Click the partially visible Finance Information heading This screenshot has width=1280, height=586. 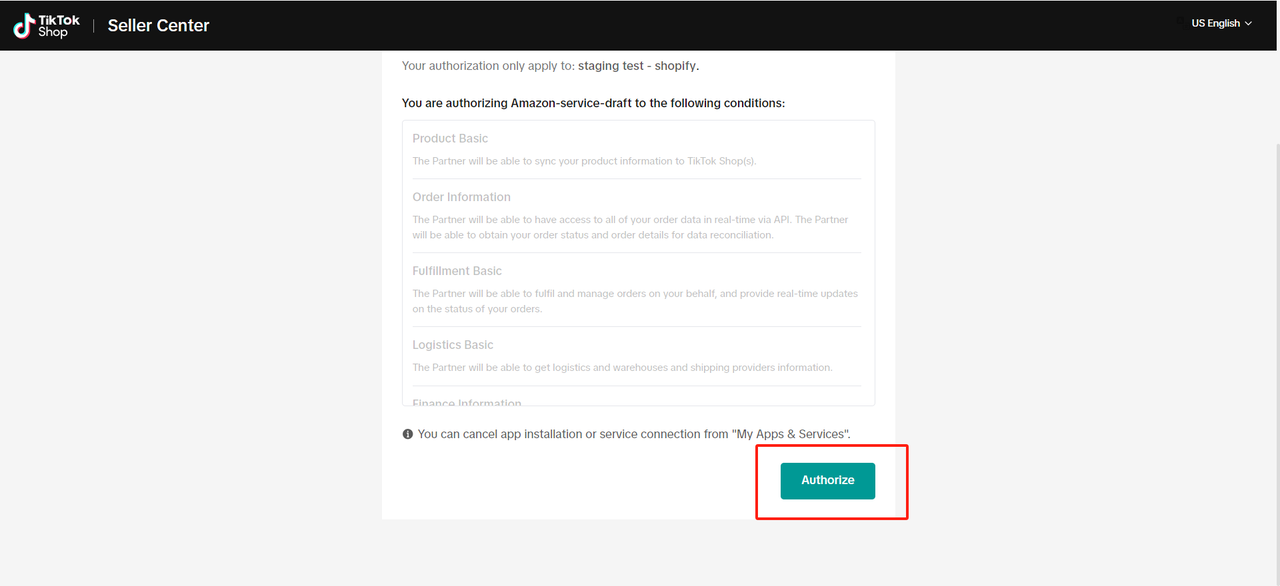click(467, 403)
